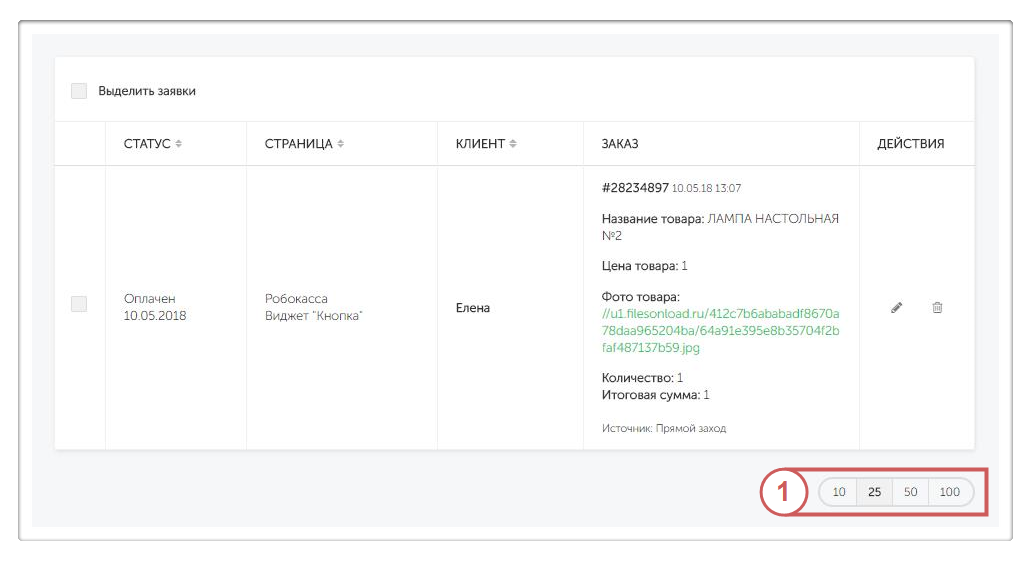
Task: Click the Выделить заявки label text
Action: (147, 91)
